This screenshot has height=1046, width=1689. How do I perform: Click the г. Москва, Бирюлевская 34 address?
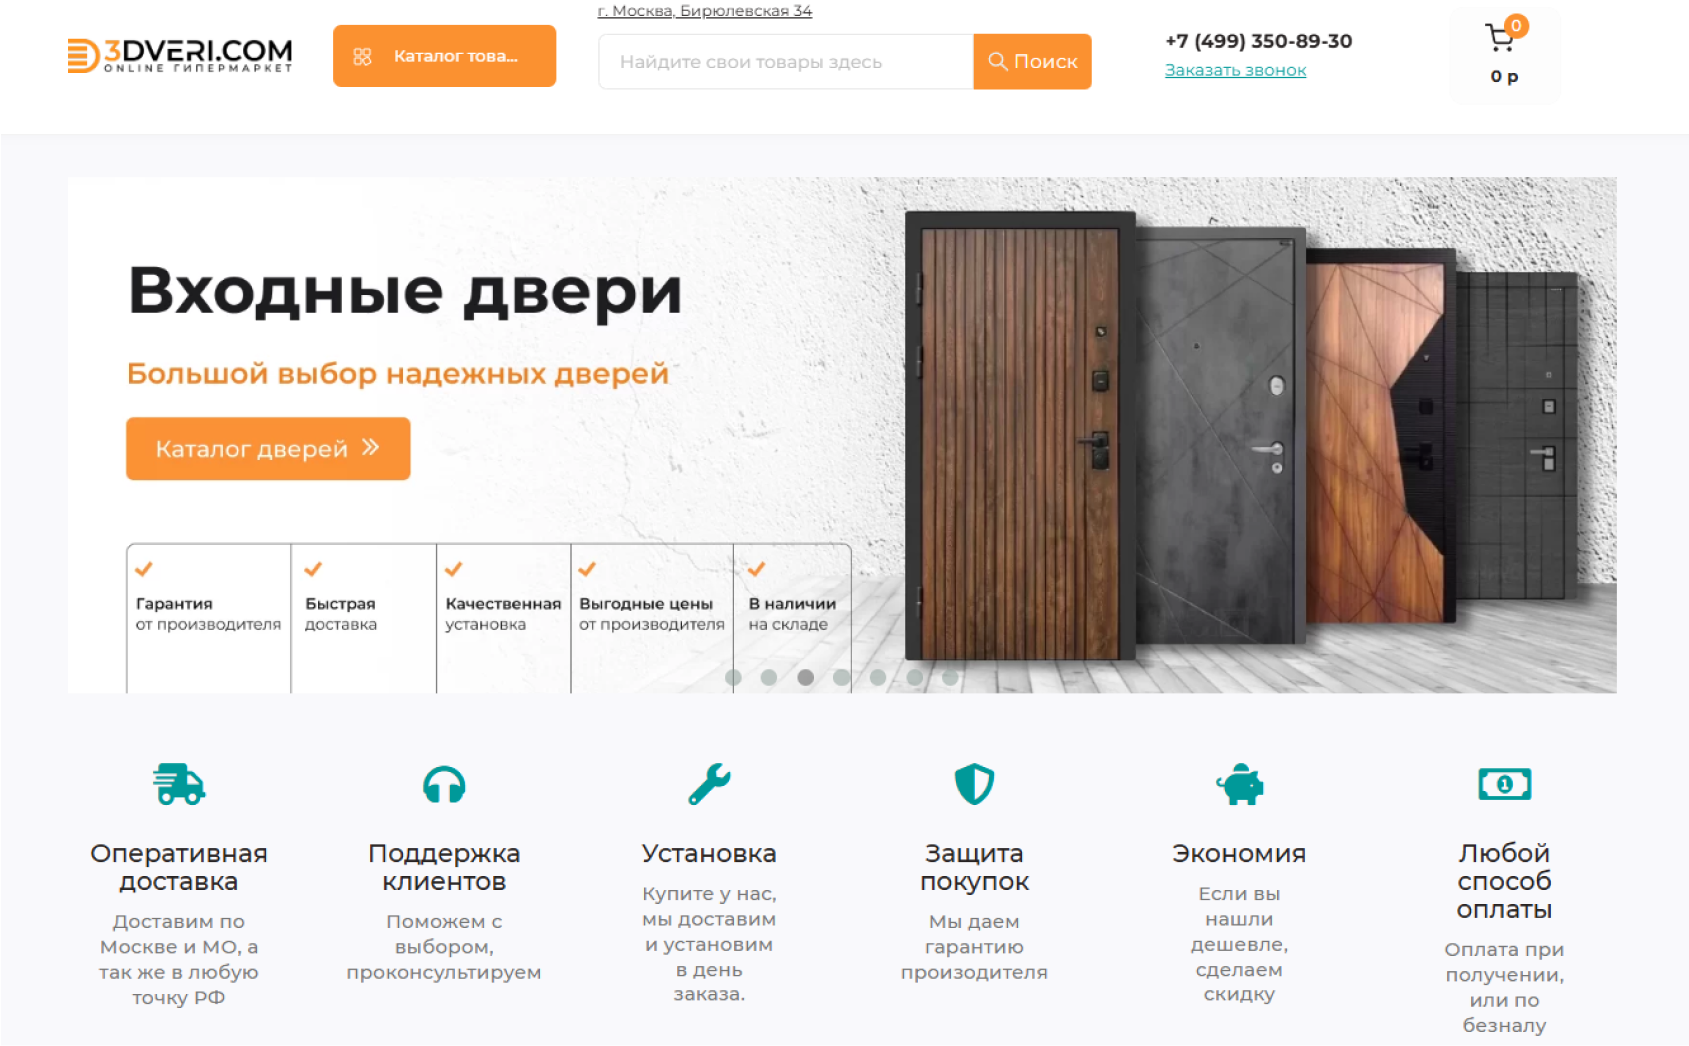tap(705, 11)
